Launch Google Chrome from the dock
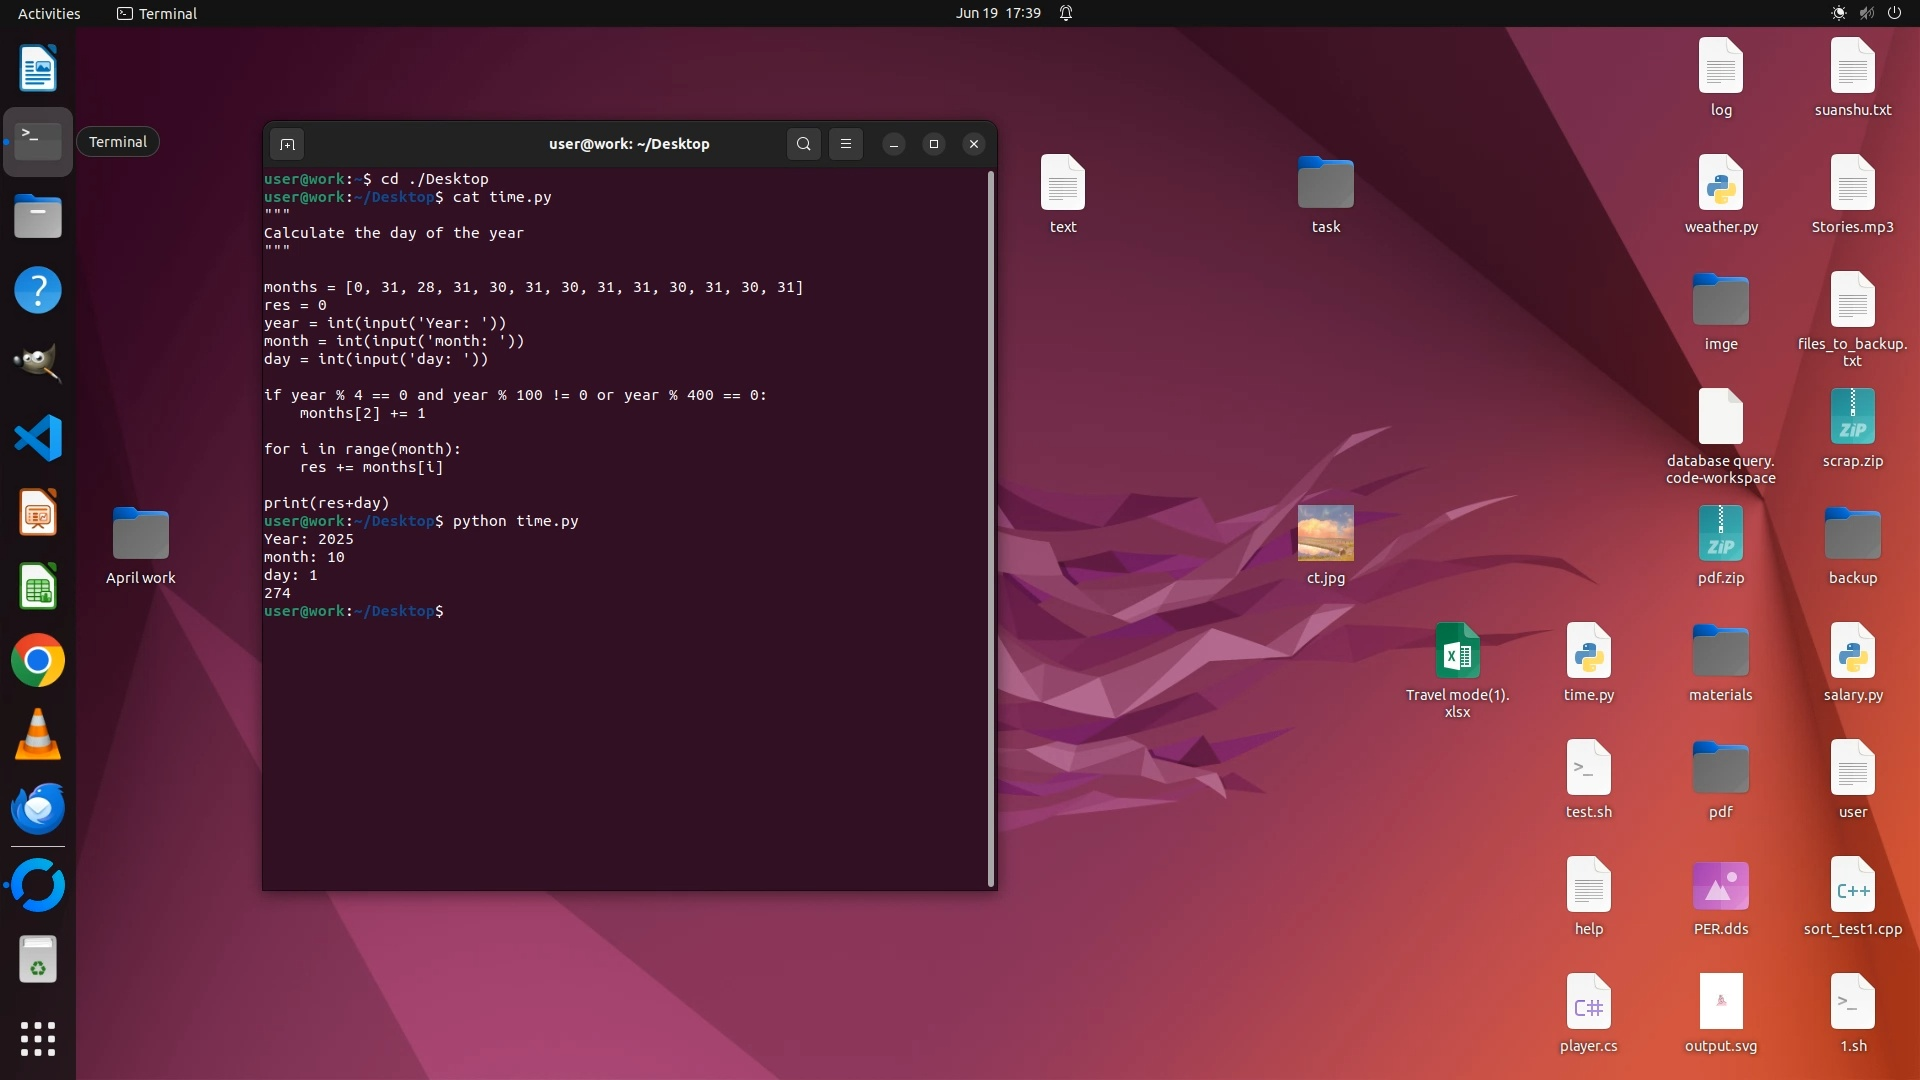The height and width of the screenshot is (1080, 1920). pyautogui.click(x=38, y=661)
